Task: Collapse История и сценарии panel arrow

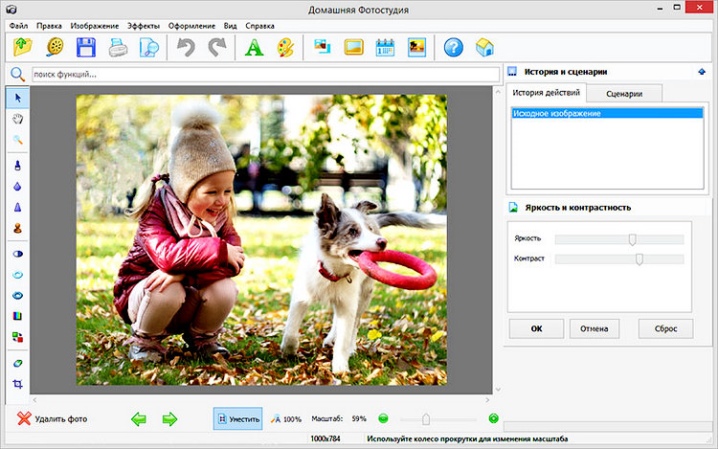Action: [702, 72]
